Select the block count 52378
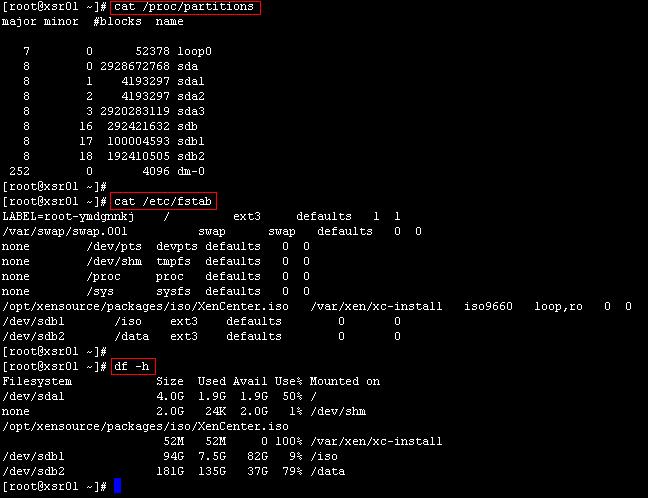648x498 pixels. [152, 51]
